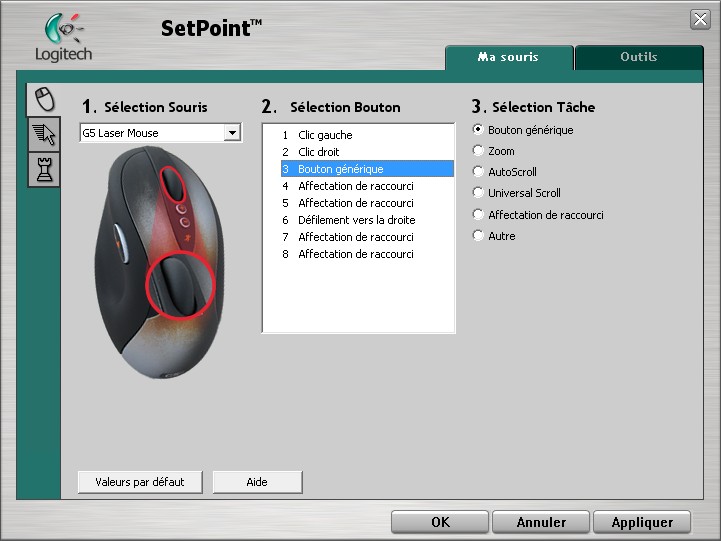Select the Zoom radio option
Image resolution: width=721 pixels, height=541 pixels.
494,151
